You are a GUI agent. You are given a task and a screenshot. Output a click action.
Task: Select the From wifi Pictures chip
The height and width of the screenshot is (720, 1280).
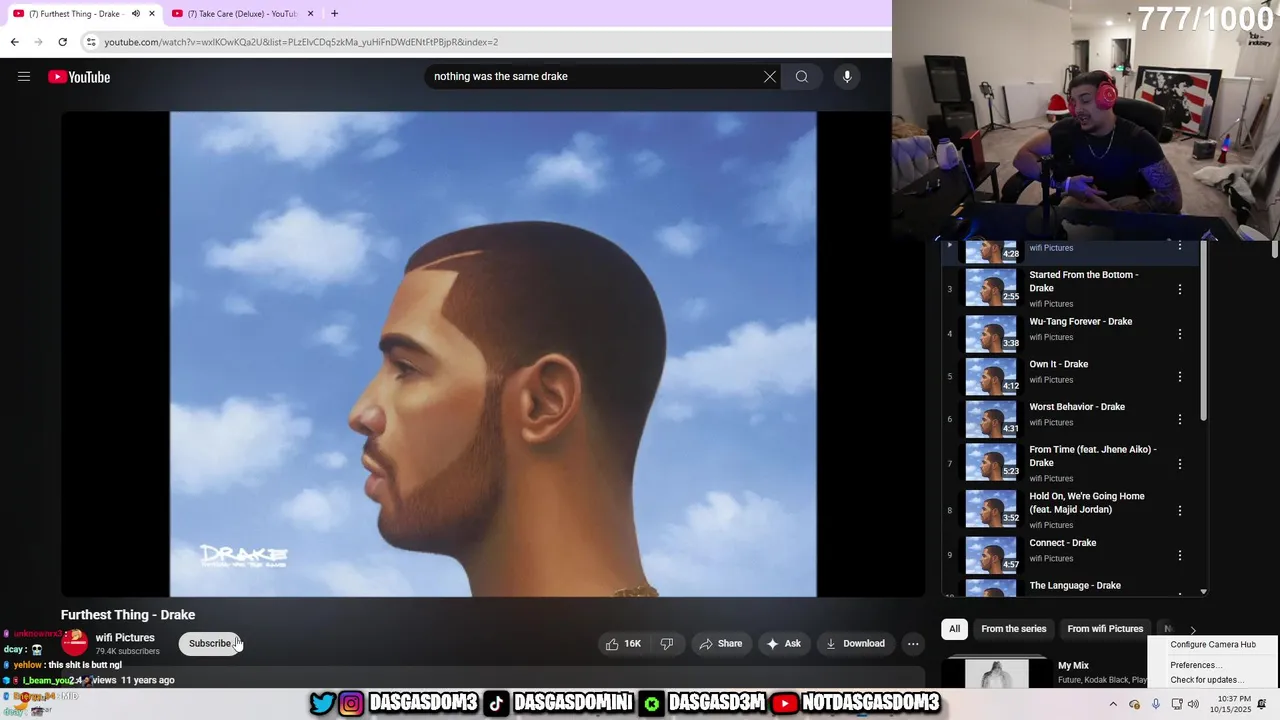click(x=1105, y=629)
